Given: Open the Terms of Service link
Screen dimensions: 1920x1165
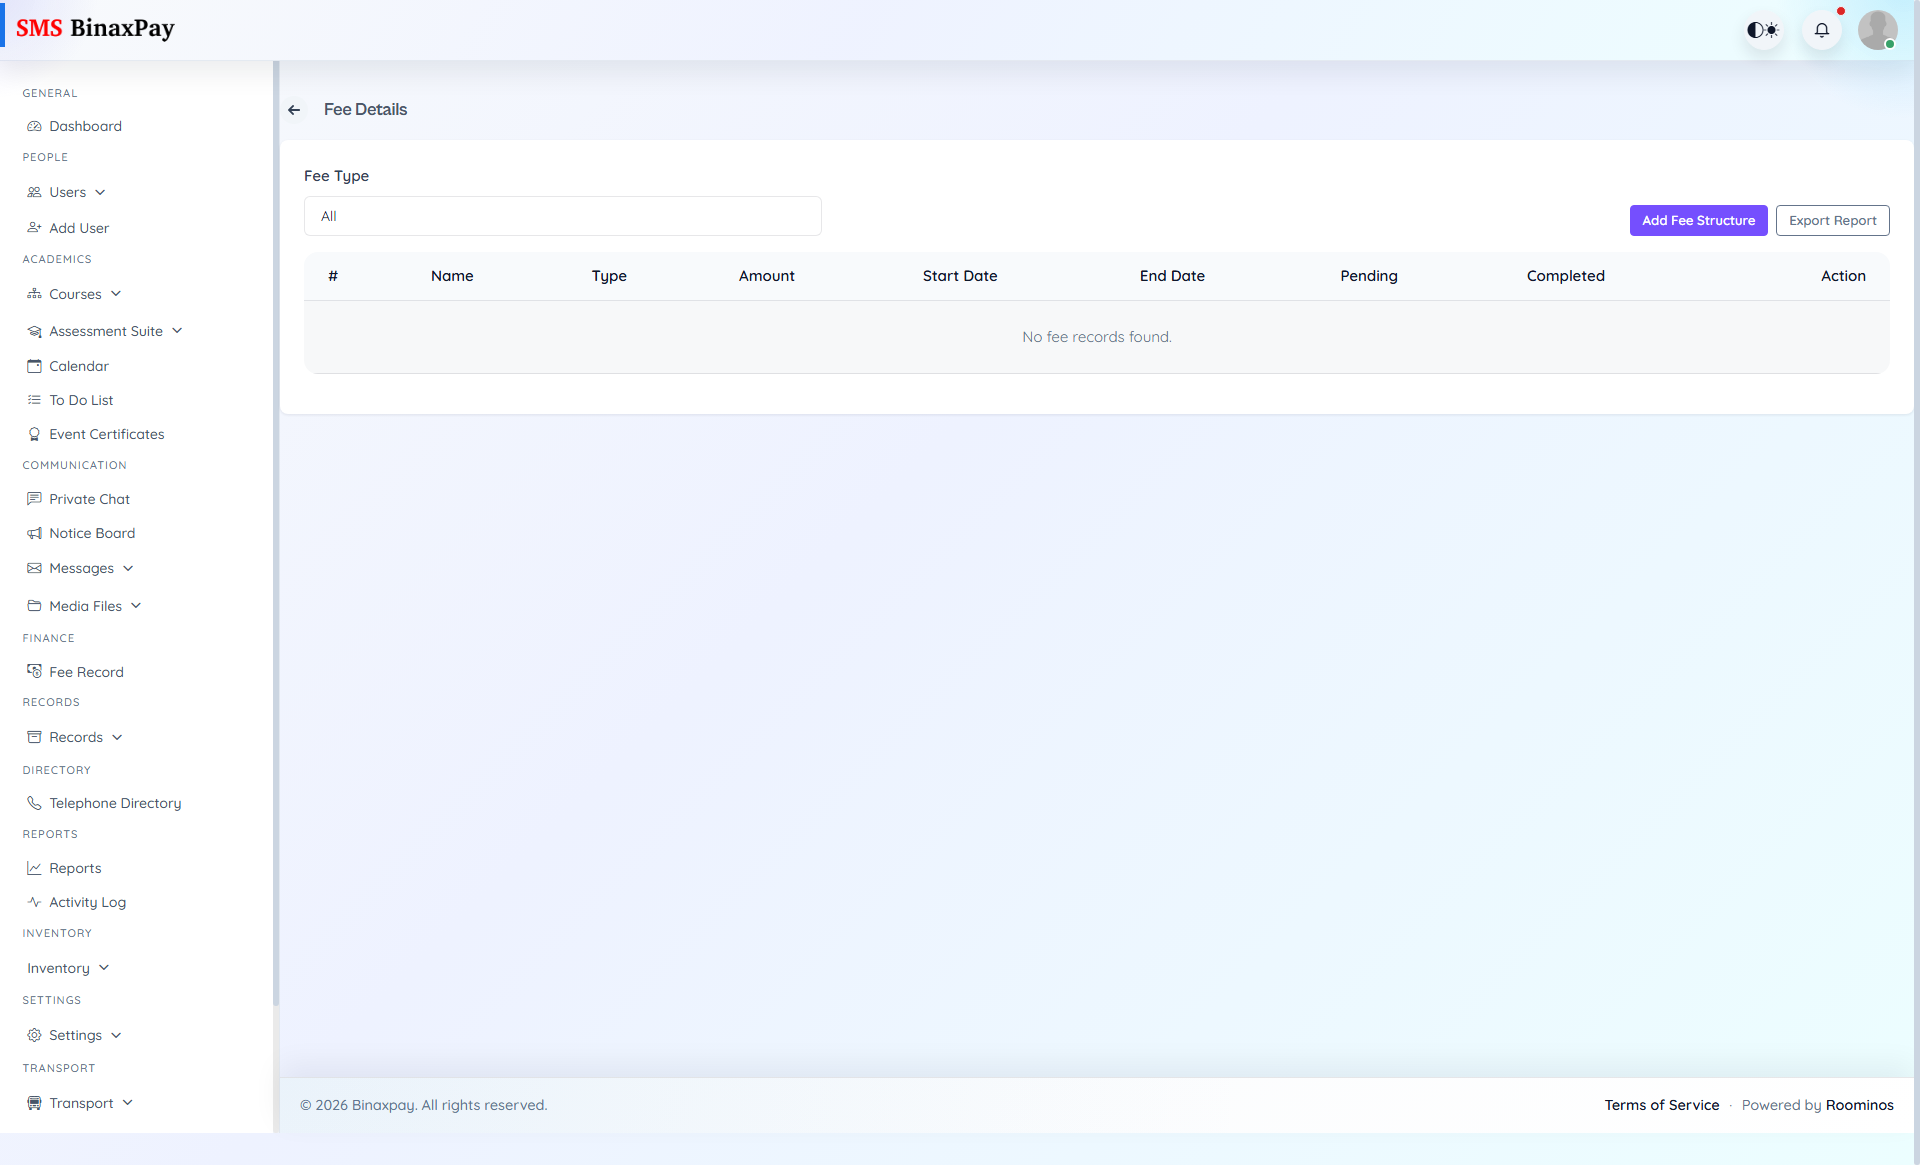Looking at the screenshot, I should pyautogui.click(x=1661, y=1105).
